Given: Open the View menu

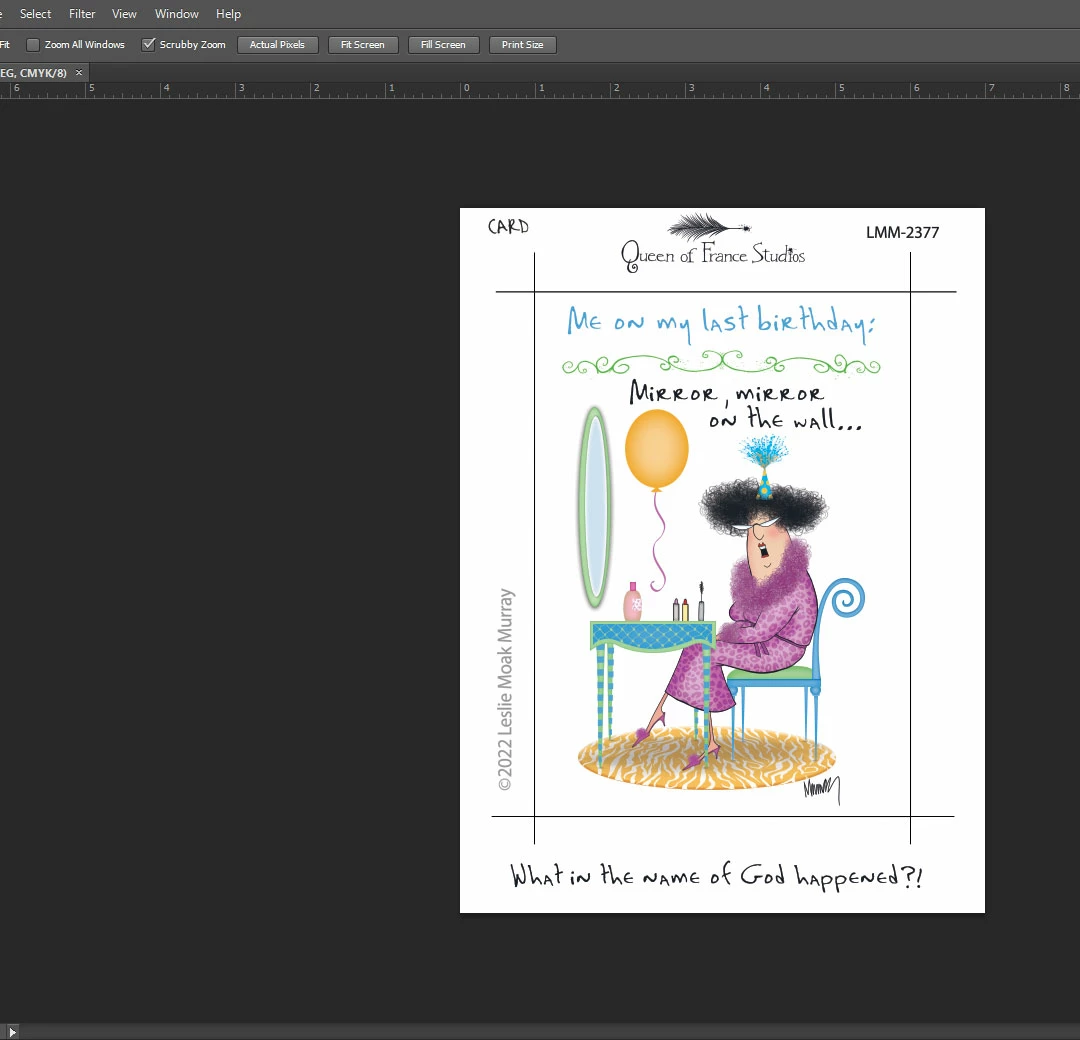Looking at the screenshot, I should [124, 14].
